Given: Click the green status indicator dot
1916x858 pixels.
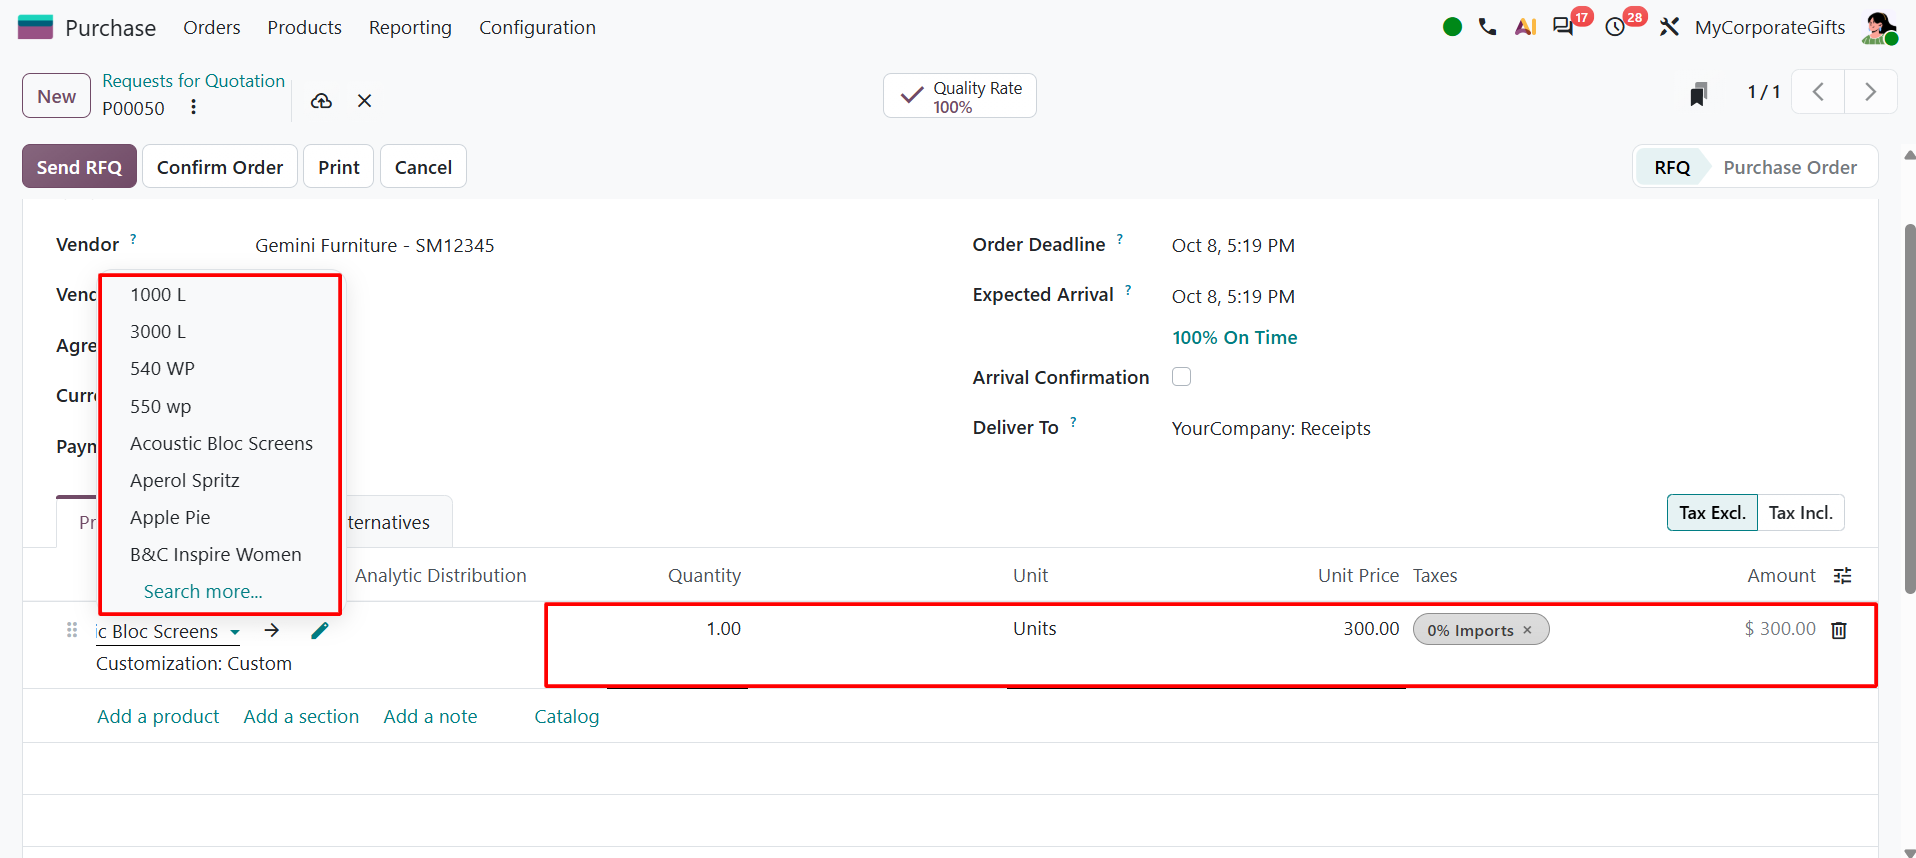Looking at the screenshot, I should pyautogui.click(x=1453, y=27).
